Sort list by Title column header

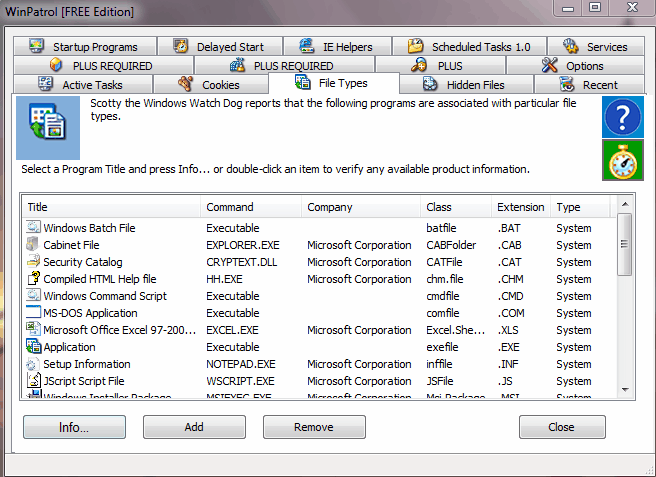tap(111, 207)
